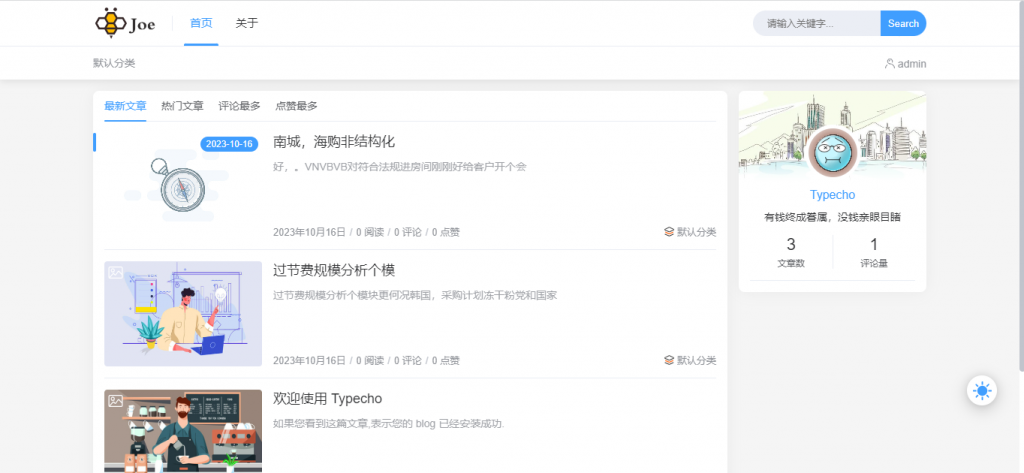Open the 默认分类 category in the subheader
Screen dimensions: 1024x473
114,63
